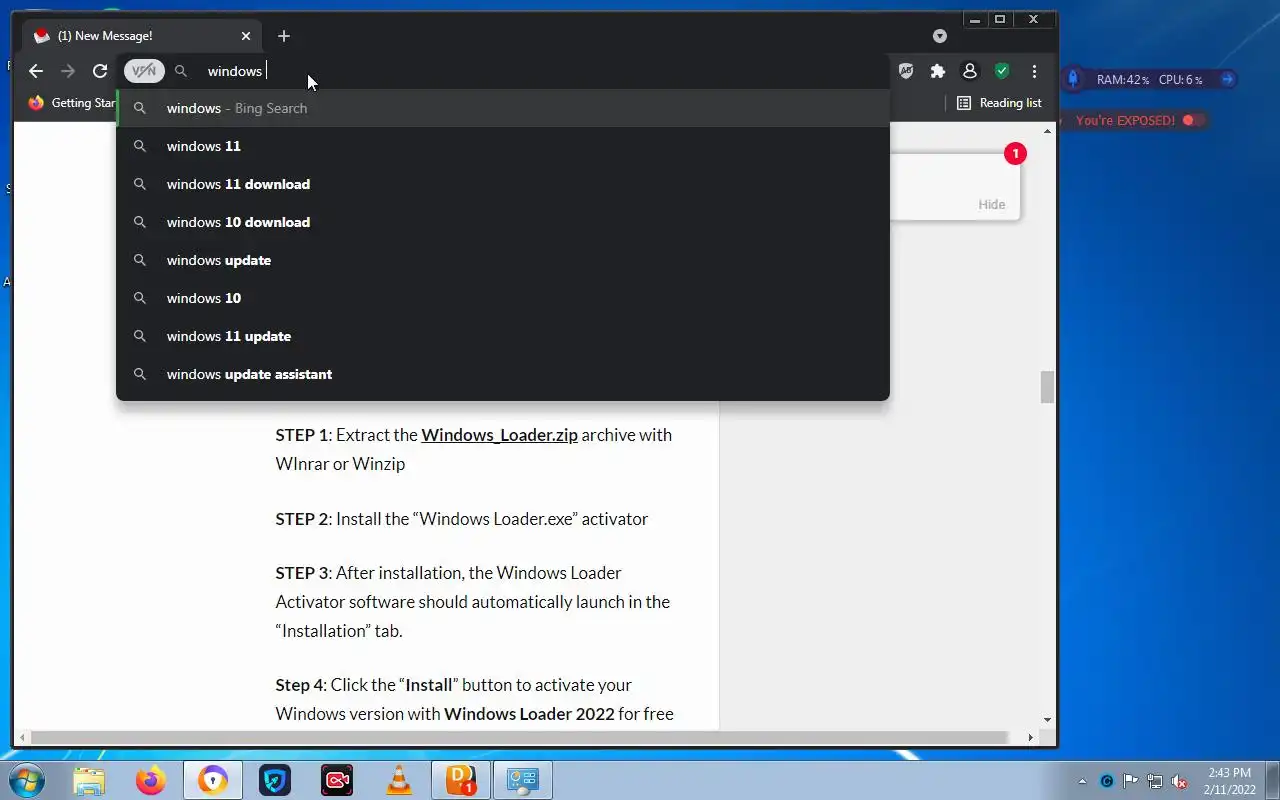The width and height of the screenshot is (1280, 800).
Task: Open the tab search dropdown arrow
Action: click(940, 36)
